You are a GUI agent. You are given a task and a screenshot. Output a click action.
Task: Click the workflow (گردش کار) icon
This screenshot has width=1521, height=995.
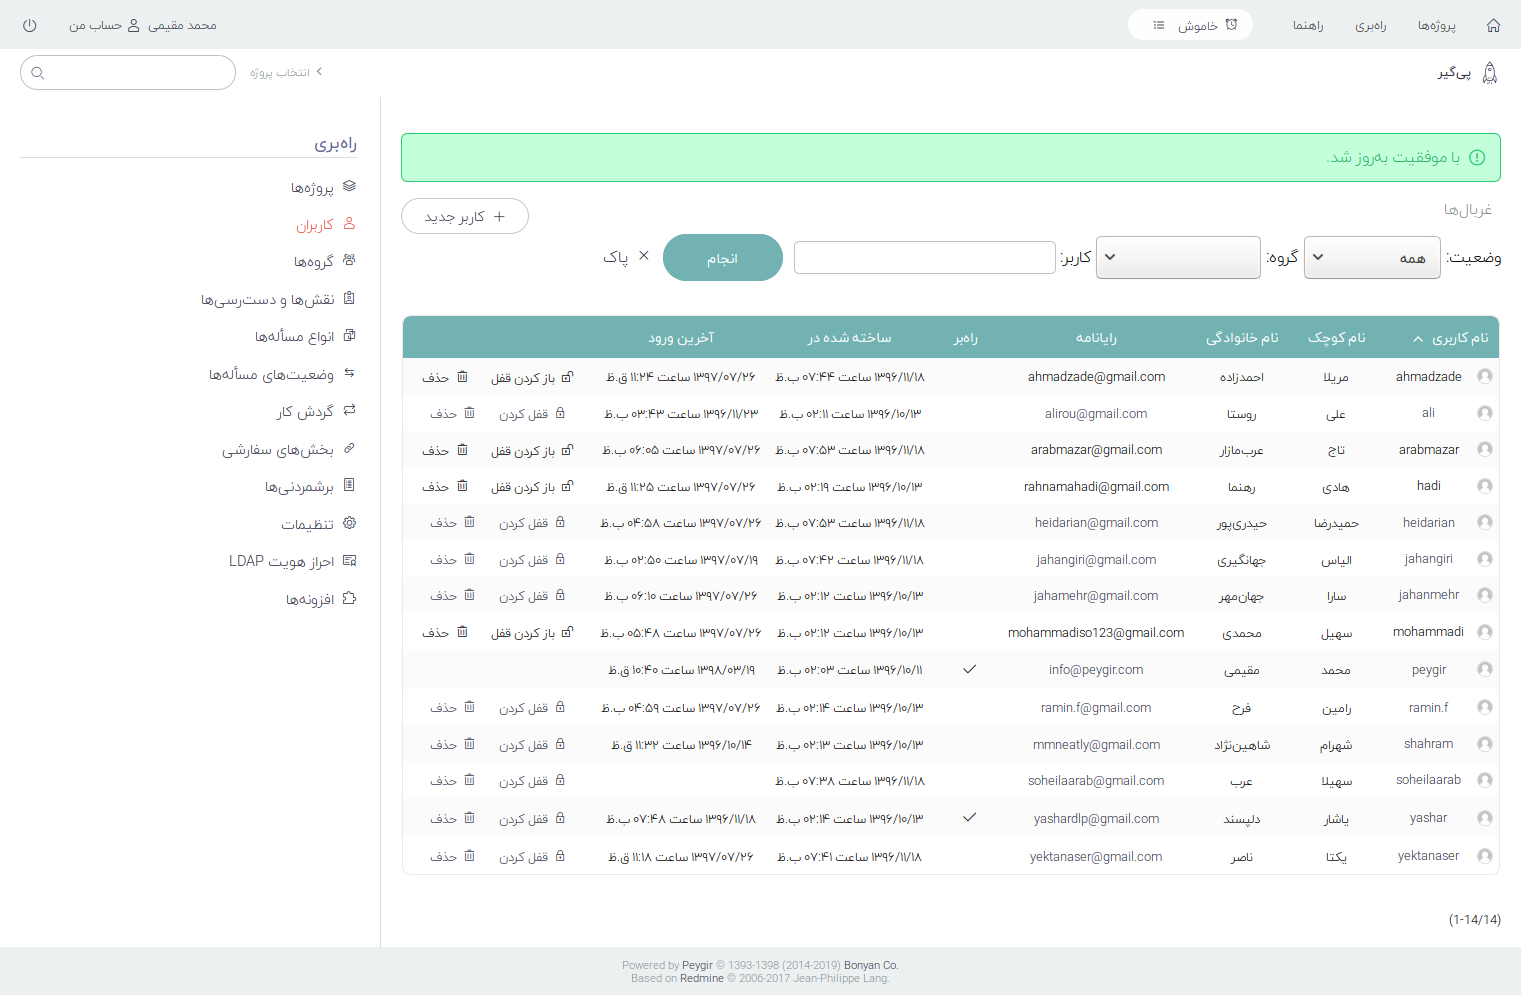click(x=349, y=410)
